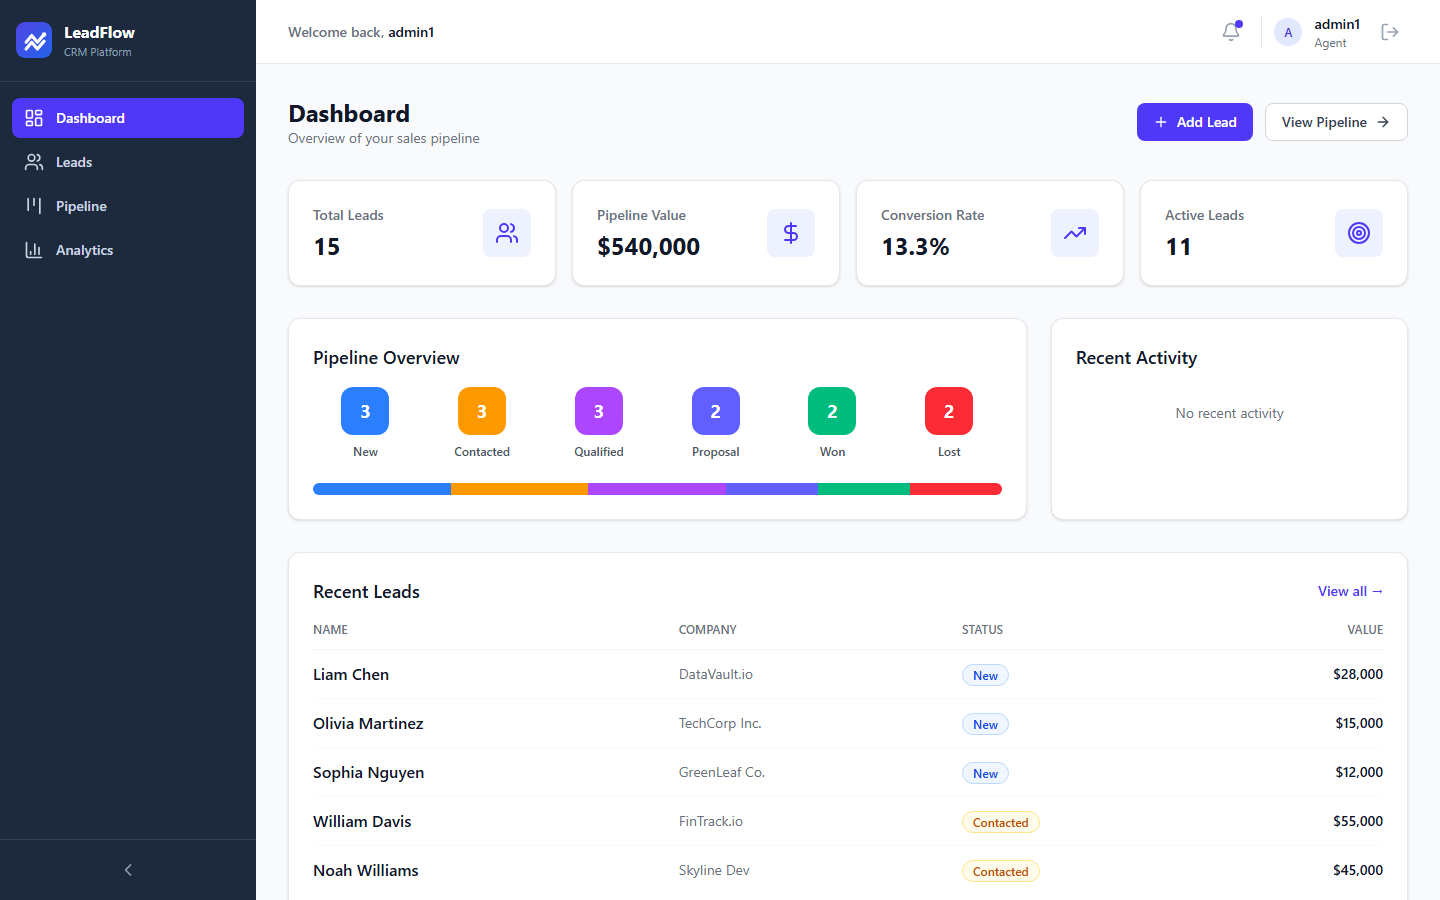Click the Active Leads target icon

1359,233
